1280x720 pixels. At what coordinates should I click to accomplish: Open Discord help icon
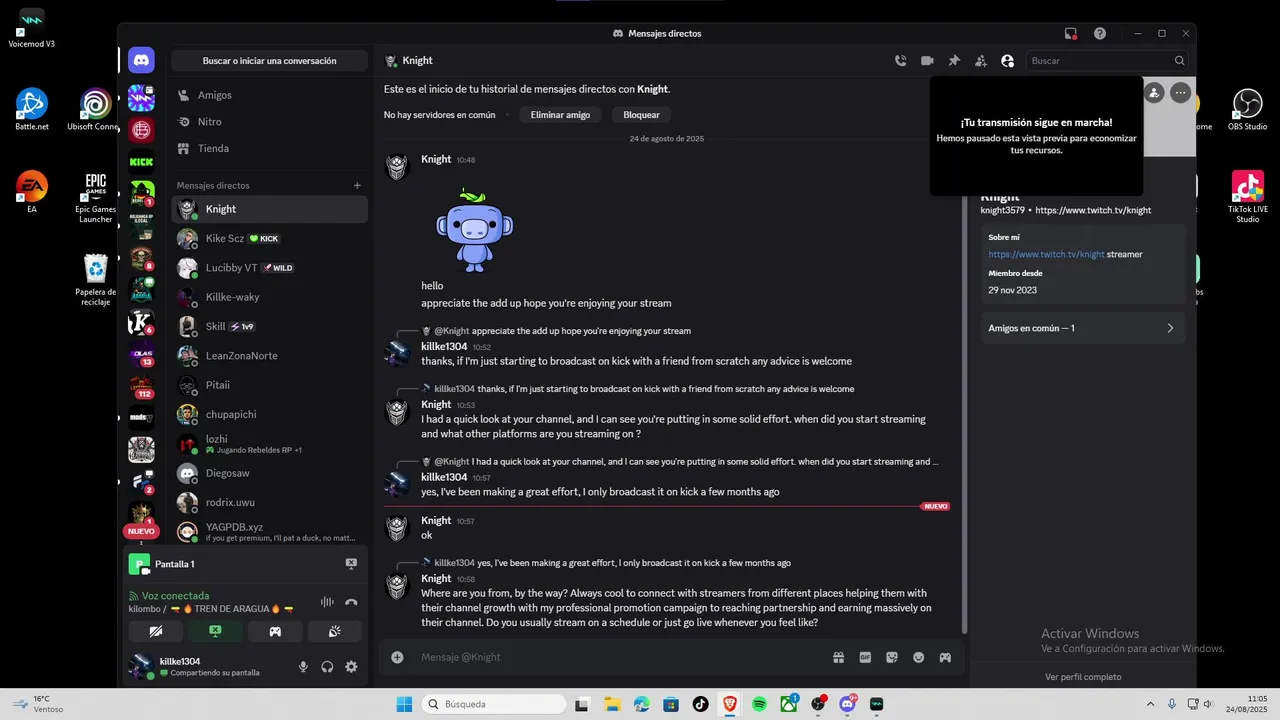[1100, 33]
